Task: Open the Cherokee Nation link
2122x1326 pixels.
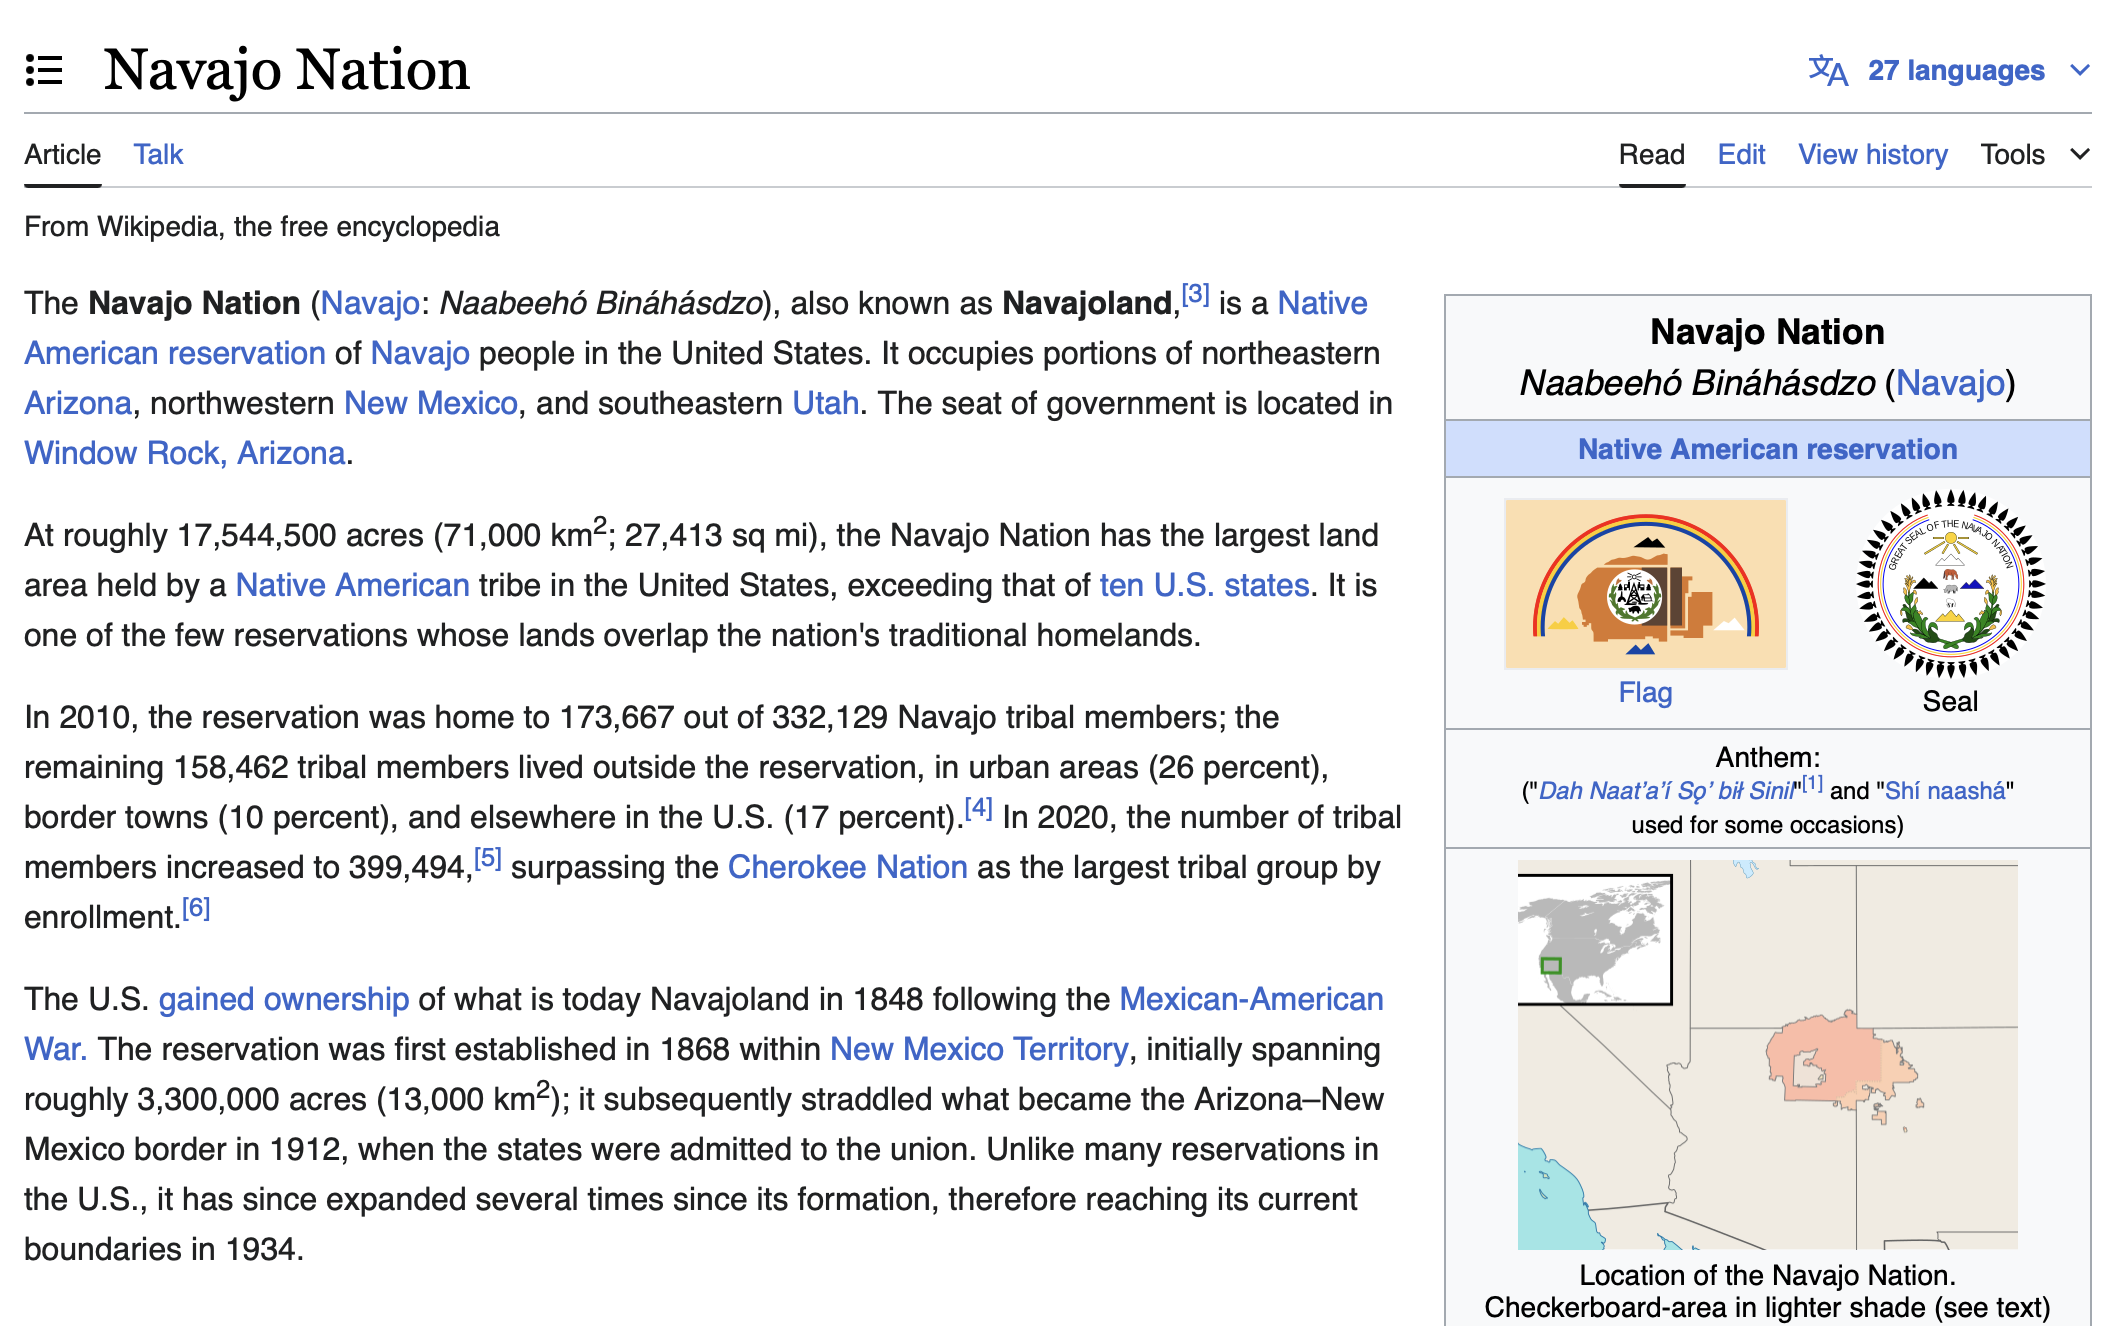Action: click(847, 867)
